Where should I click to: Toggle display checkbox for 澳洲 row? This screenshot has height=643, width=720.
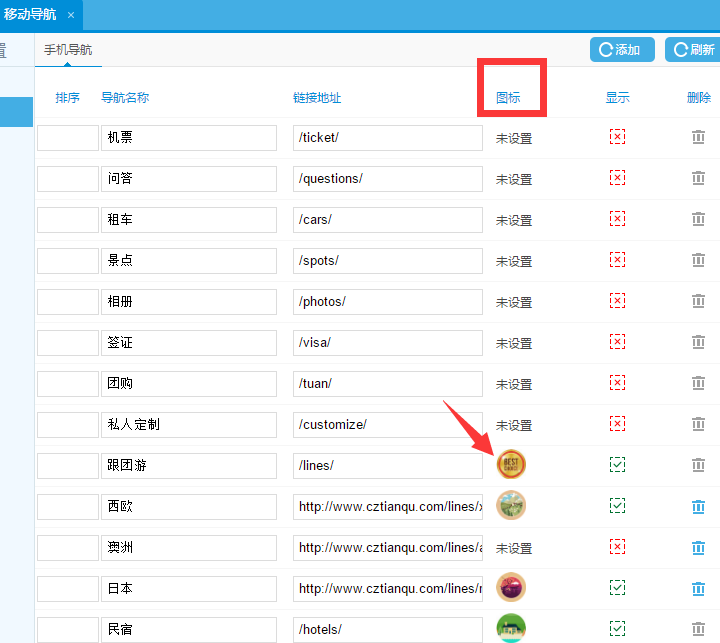tap(617, 547)
